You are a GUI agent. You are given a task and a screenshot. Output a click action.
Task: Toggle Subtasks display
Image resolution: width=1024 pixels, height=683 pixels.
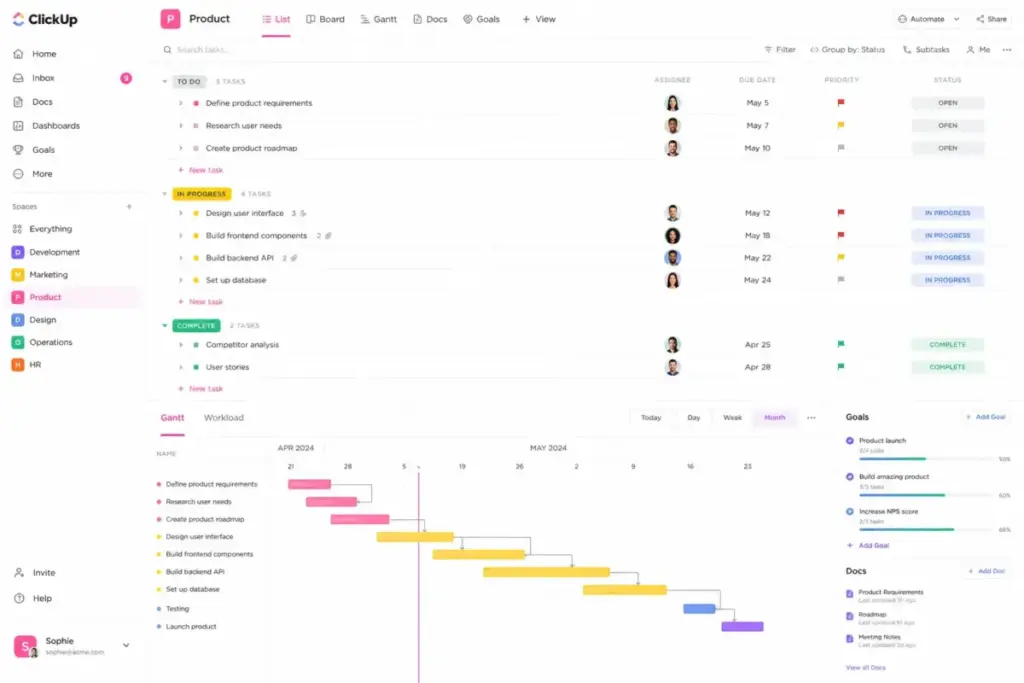[926, 50]
